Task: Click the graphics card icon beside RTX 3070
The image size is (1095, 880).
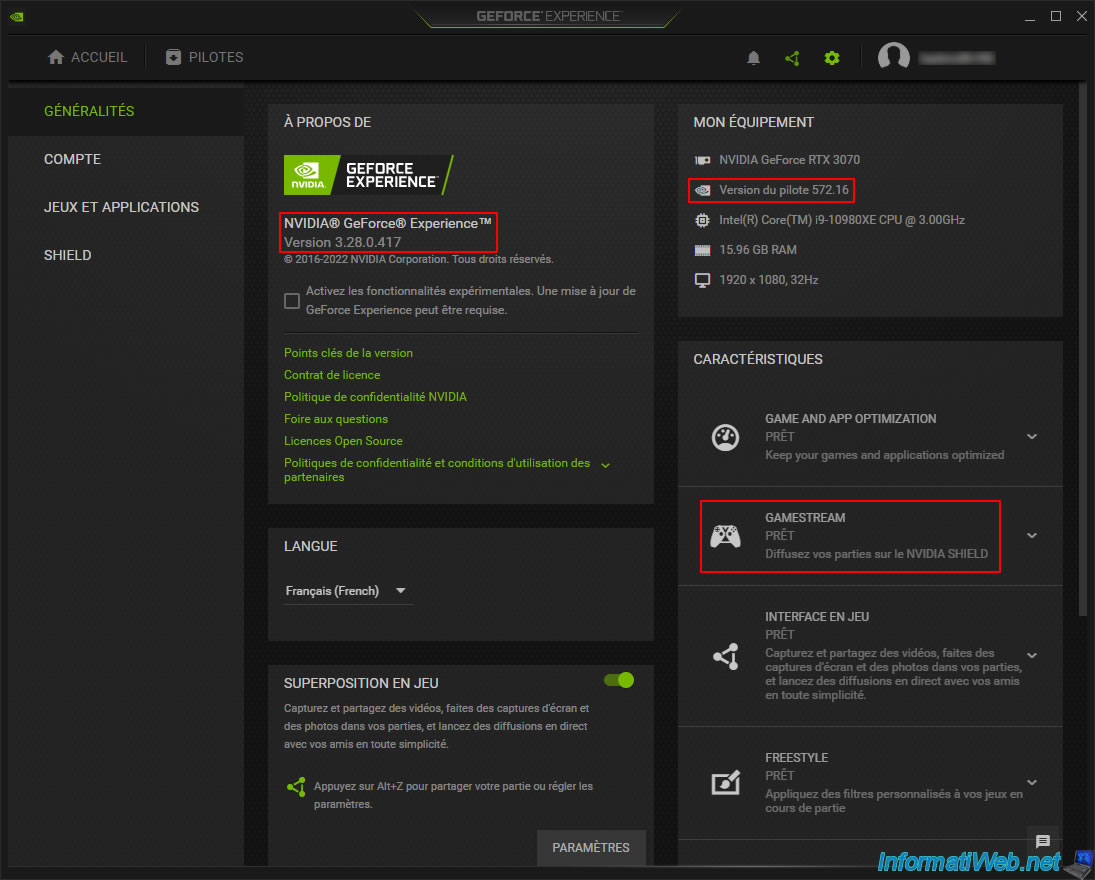Action: pos(702,160)
